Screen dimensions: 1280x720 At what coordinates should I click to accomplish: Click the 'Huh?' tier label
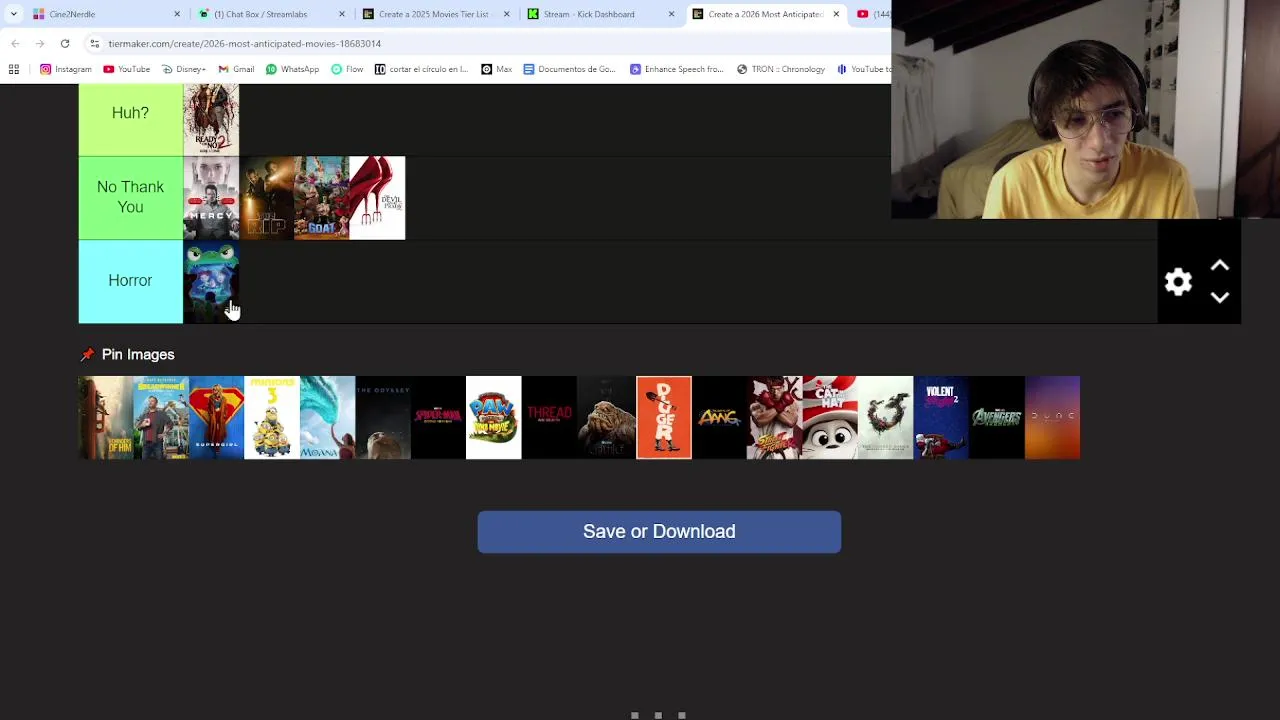click(x=130, y=113)
